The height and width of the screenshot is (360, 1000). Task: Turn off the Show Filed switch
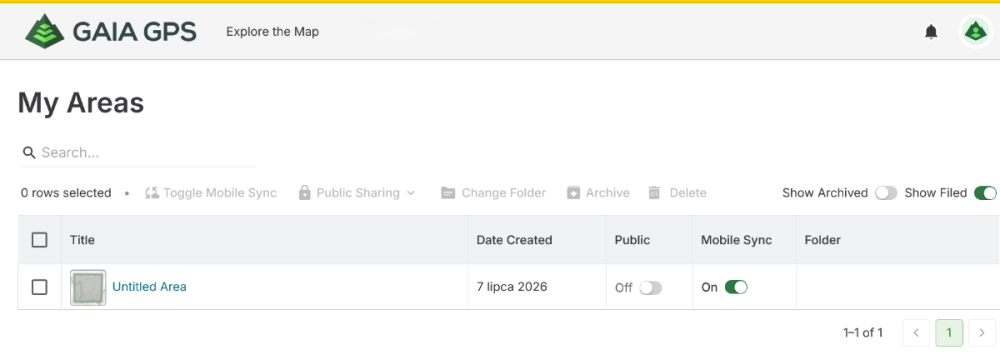point(985,193)
